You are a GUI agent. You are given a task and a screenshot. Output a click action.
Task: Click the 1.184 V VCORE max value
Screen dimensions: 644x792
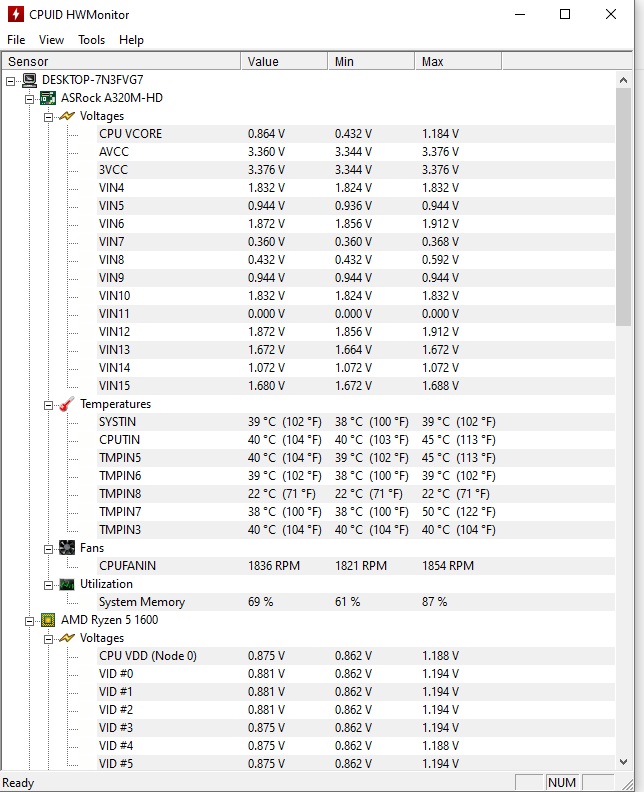440,134
